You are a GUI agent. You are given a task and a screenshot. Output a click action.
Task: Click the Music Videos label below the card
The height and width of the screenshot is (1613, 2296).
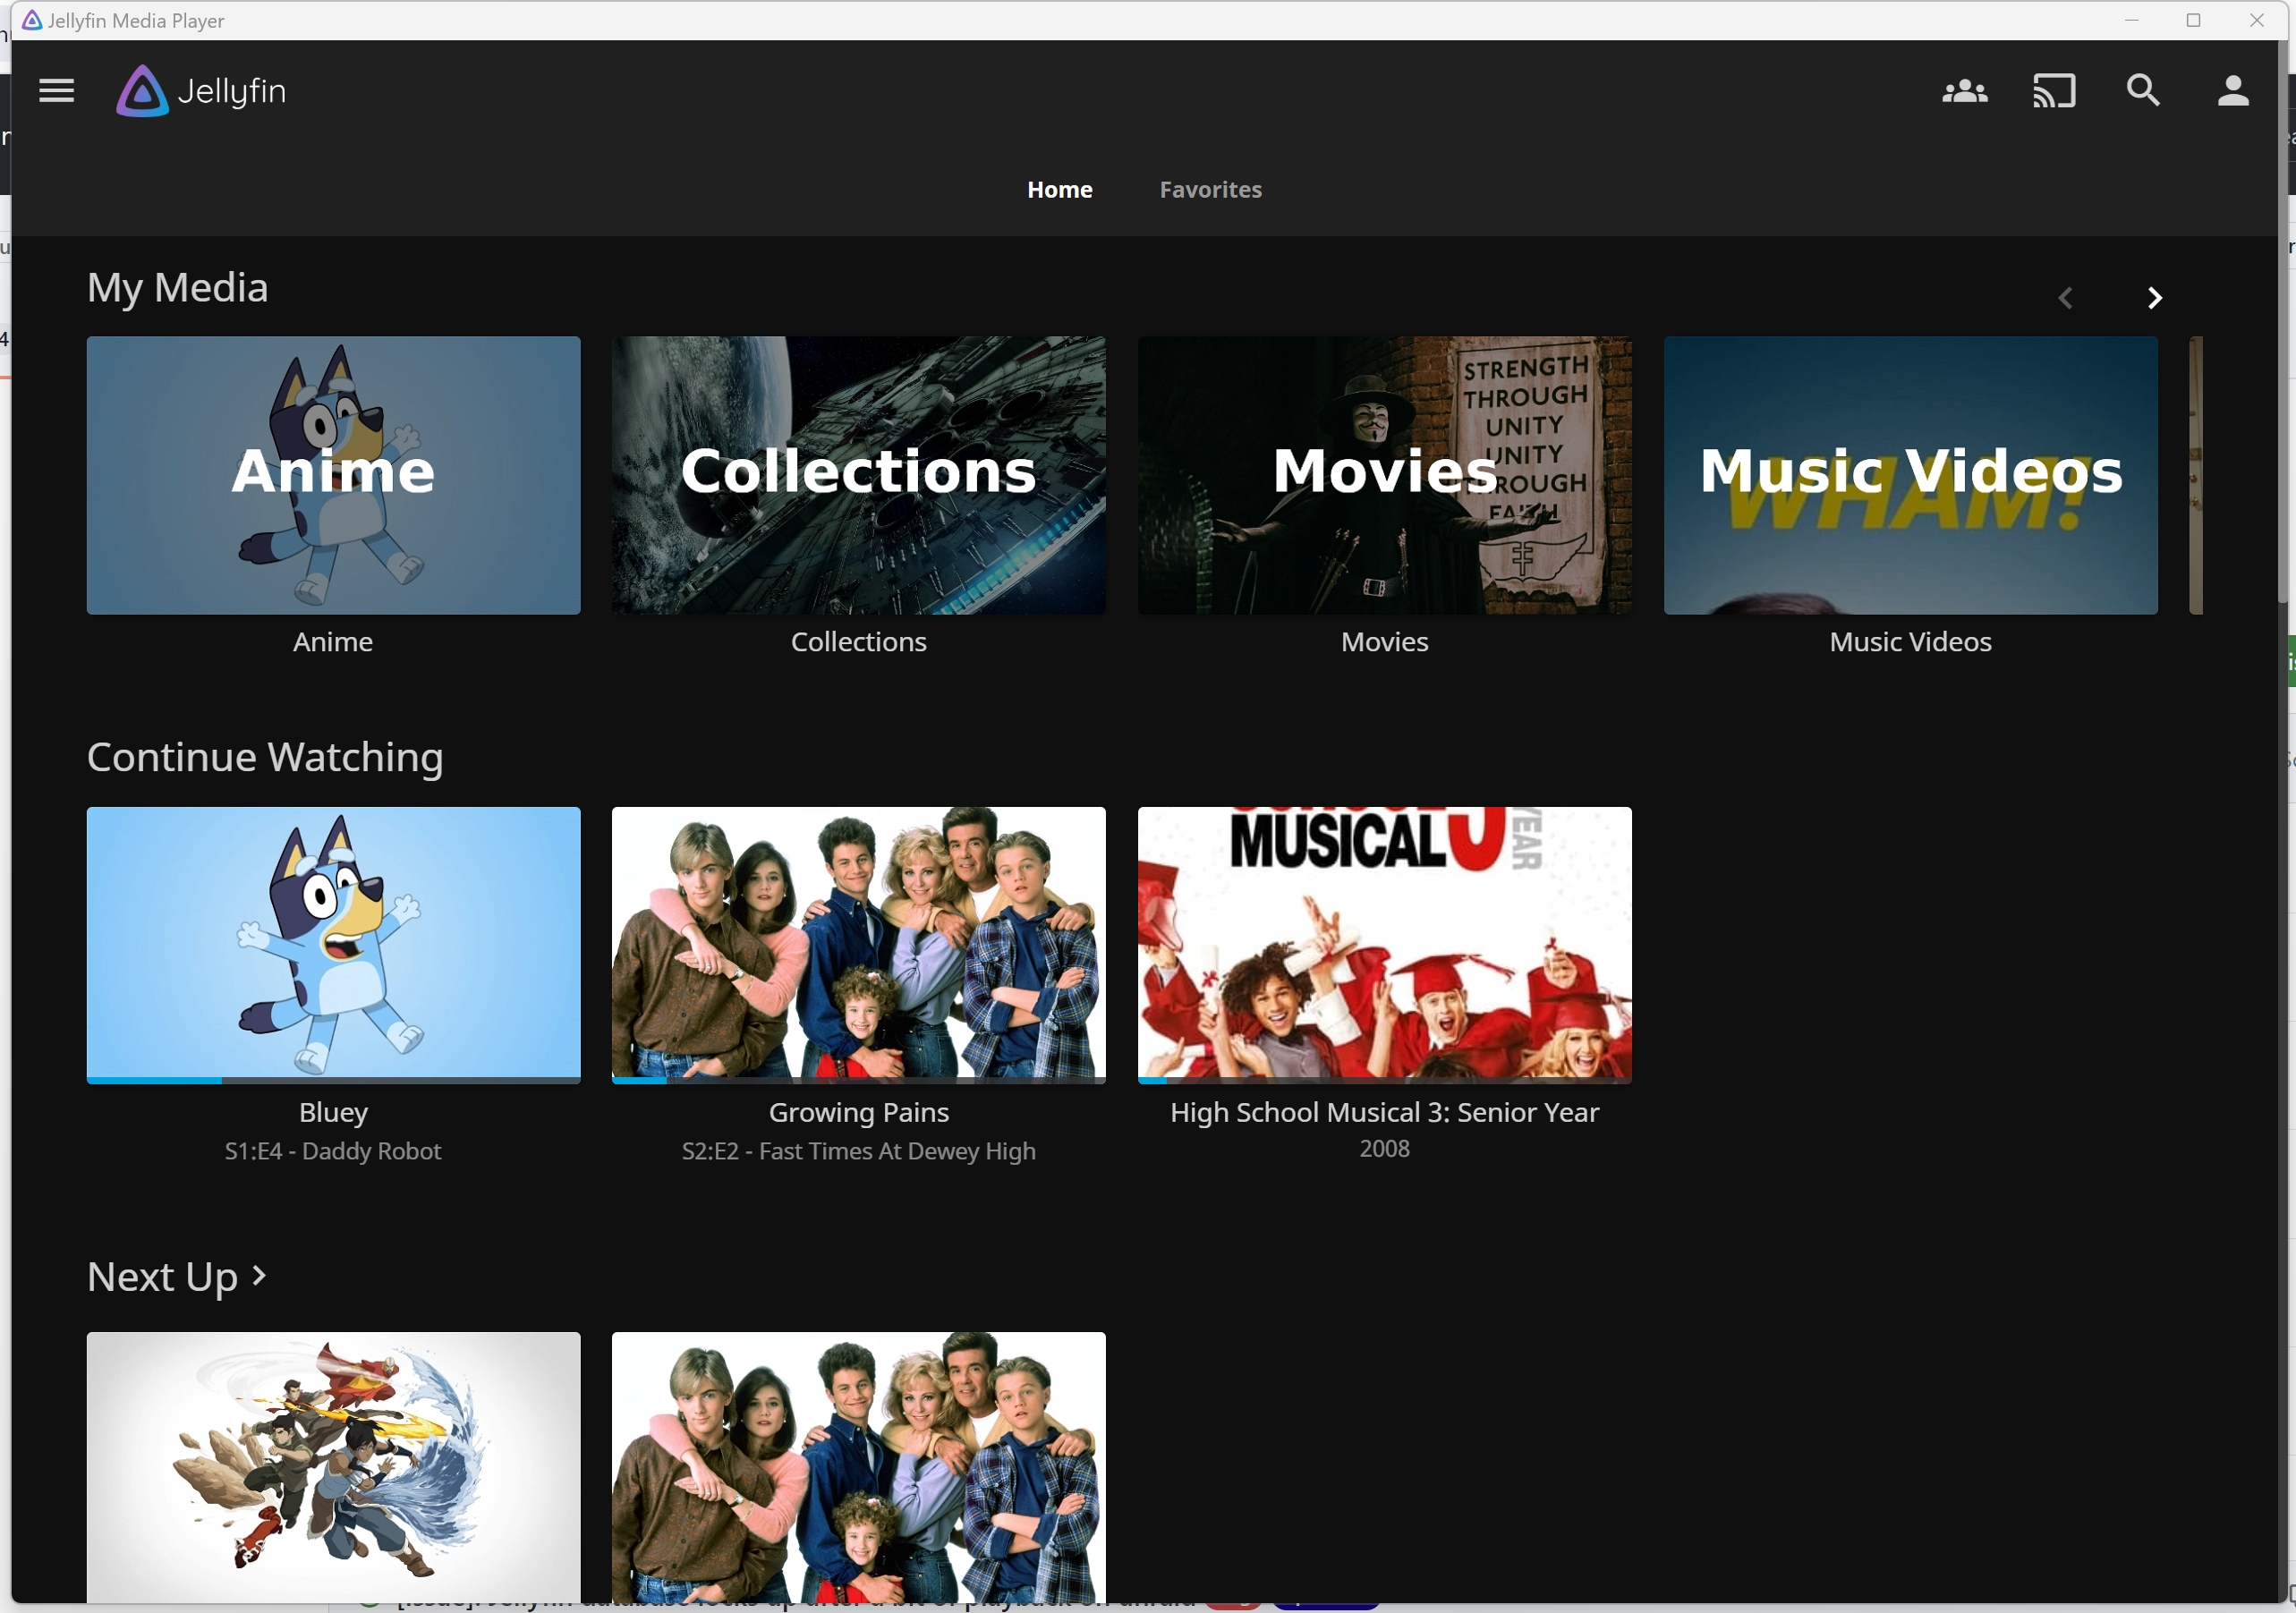point(1910,641)
